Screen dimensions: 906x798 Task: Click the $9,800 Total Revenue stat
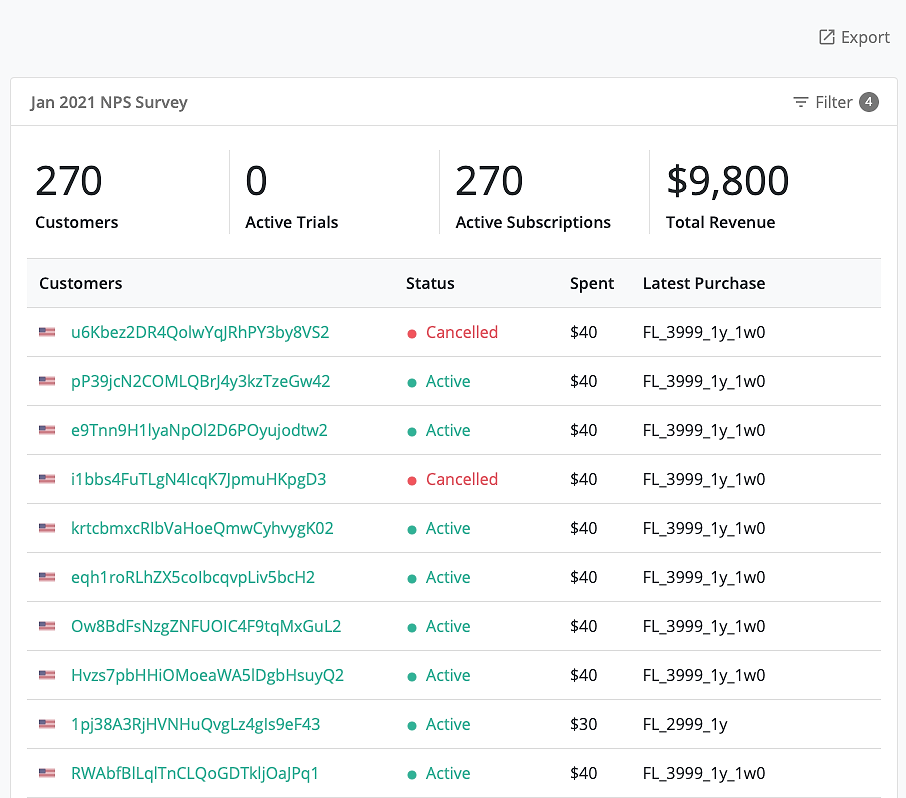(727, 196)
